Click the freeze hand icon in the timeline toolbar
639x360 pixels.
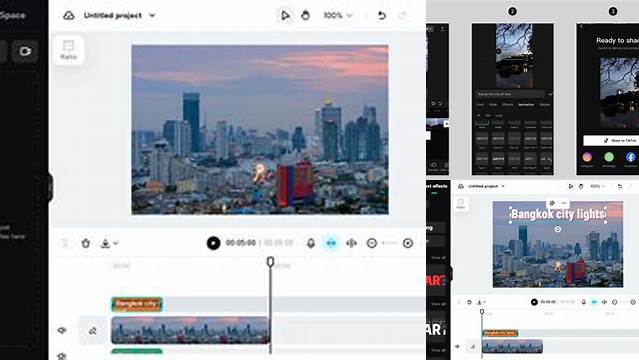(86, 243)
